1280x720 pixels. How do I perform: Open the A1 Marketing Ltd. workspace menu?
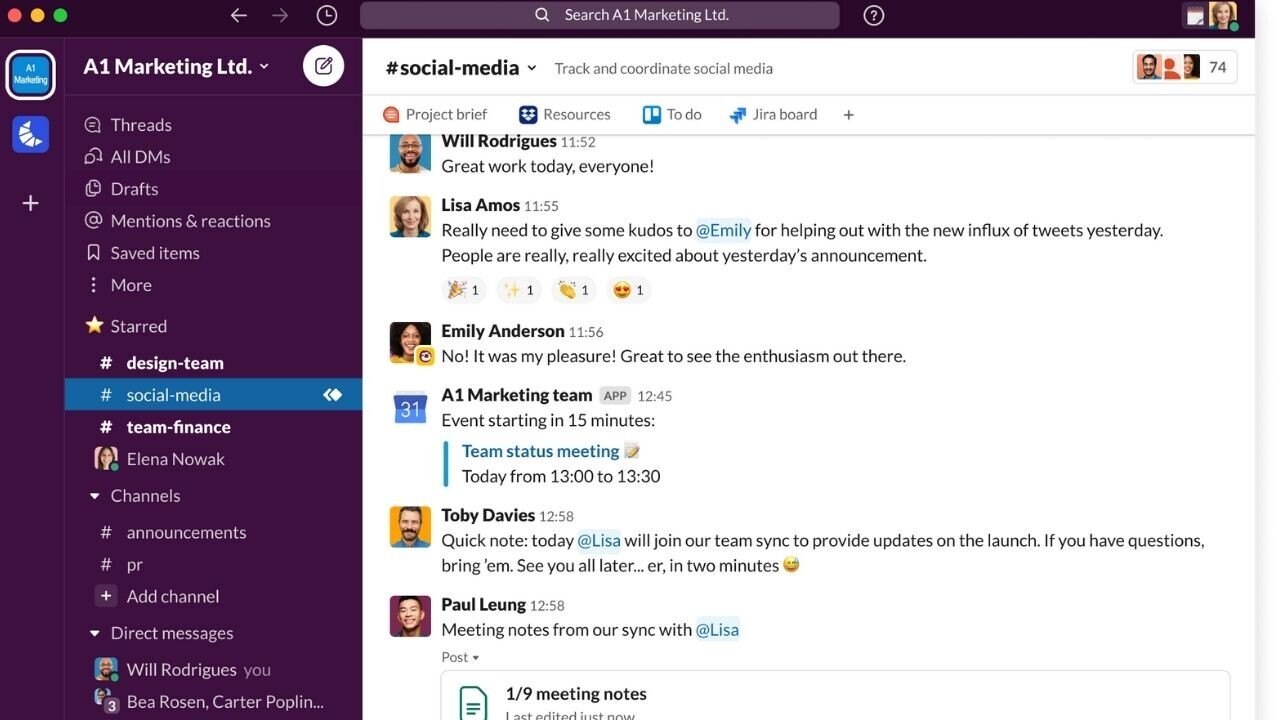[176, 67]
